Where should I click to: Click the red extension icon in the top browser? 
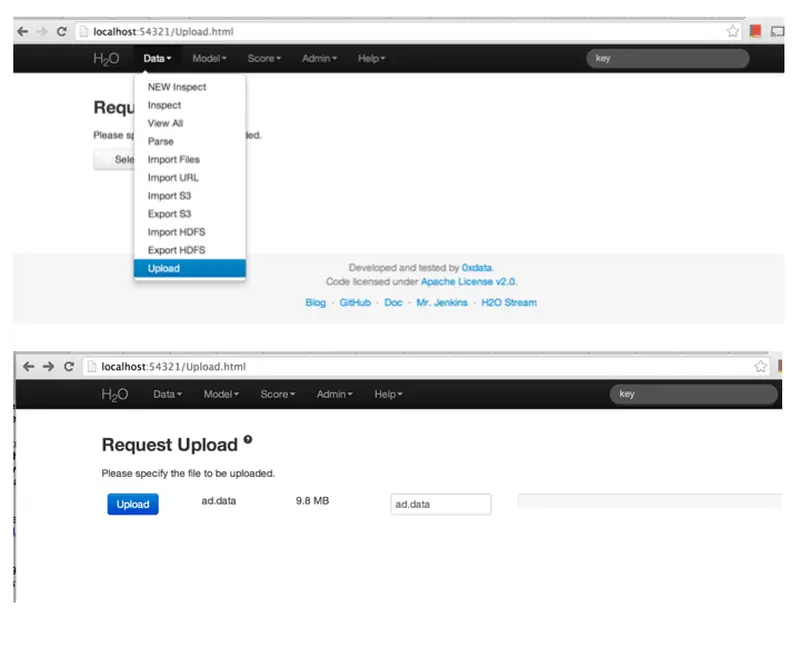point(756,32)
